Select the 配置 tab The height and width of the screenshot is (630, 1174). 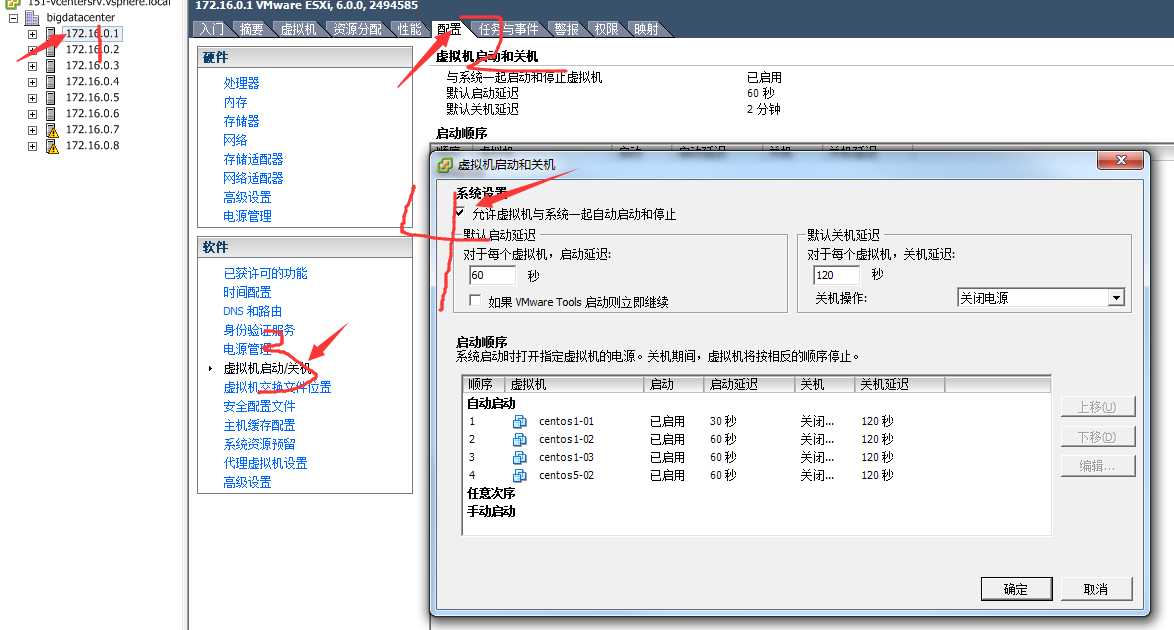[449, 29]
